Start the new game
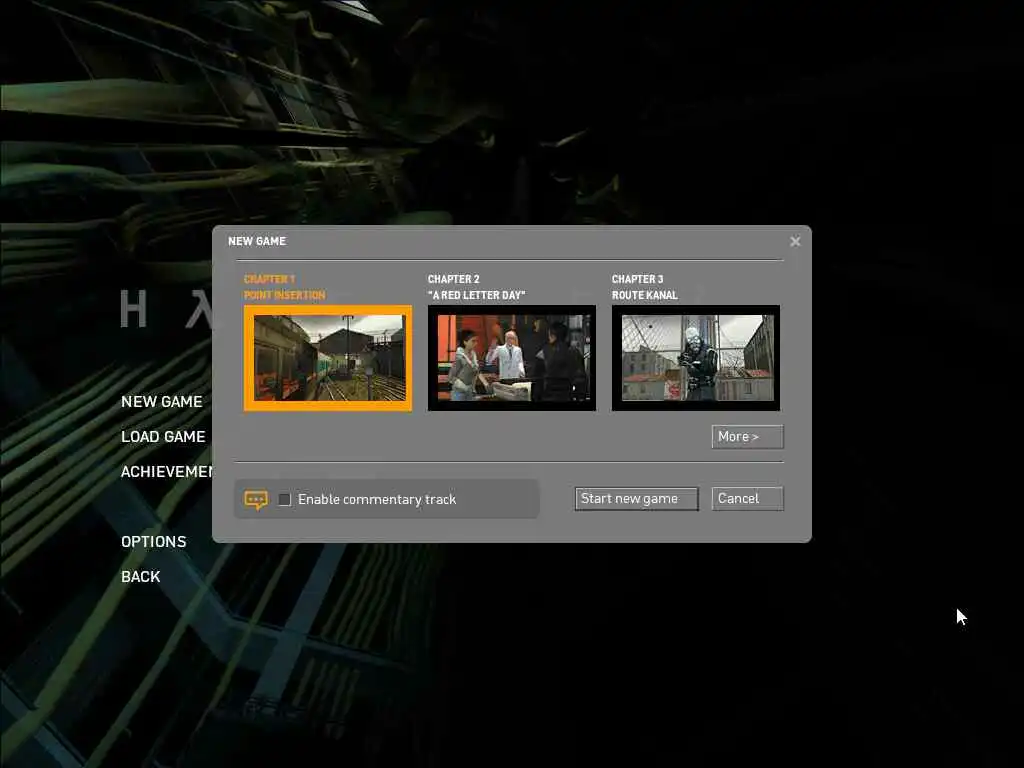 [637, 499]
